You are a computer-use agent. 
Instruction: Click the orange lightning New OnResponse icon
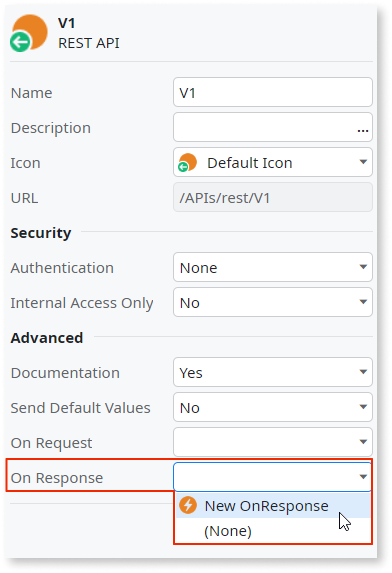click(188, 505)
